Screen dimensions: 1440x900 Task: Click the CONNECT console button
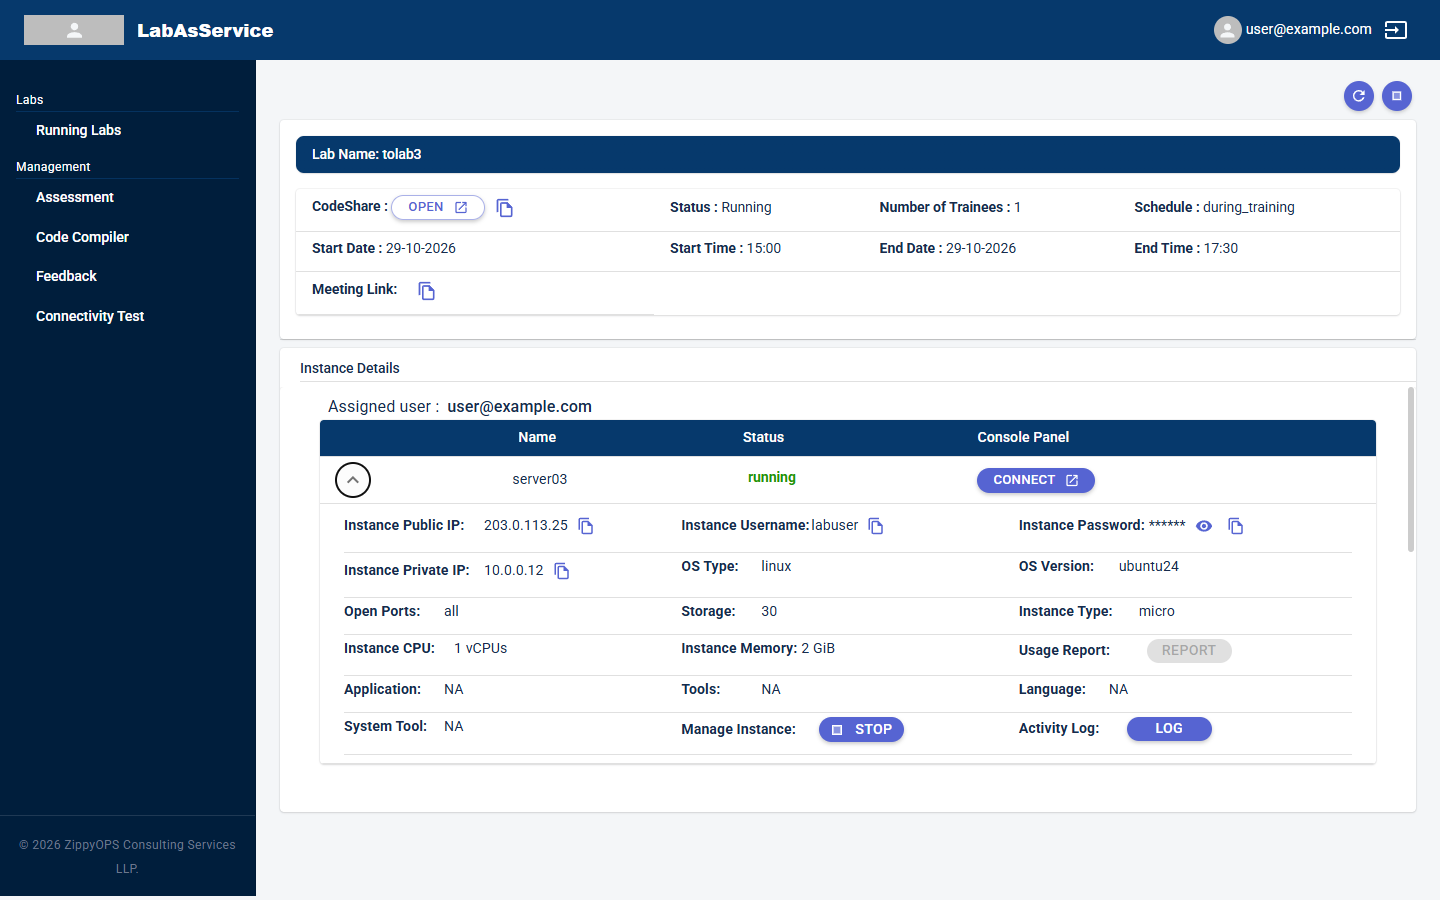(x=1036, y=480)
